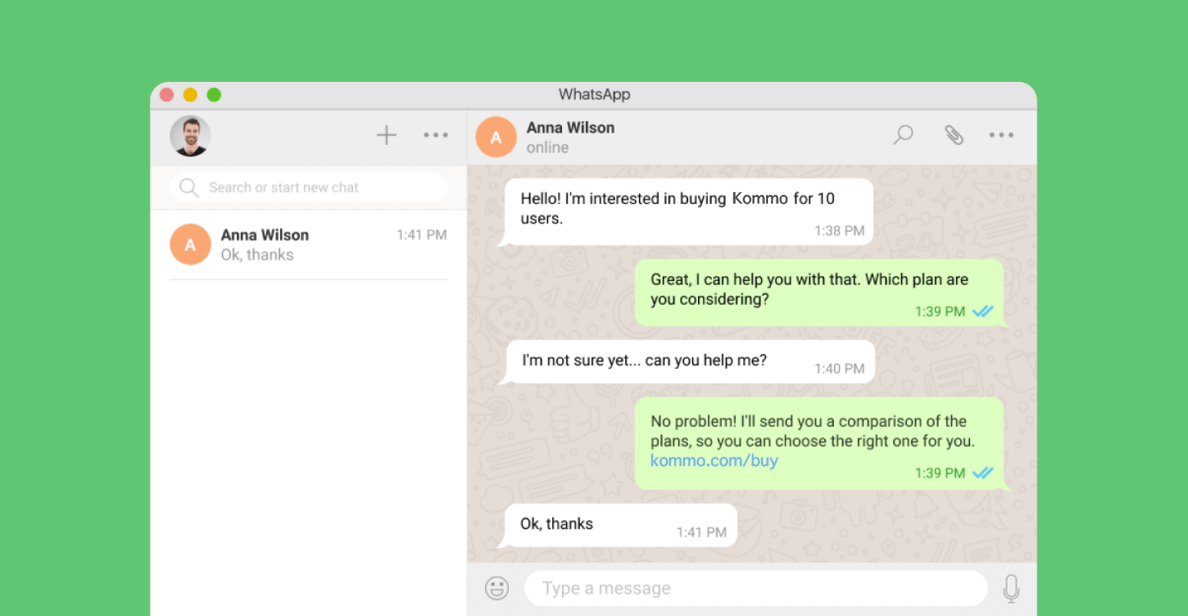Click 'online' status under Anna Wilson
The width and height of the screenshot is (1188, 616).
coord(547,148)
